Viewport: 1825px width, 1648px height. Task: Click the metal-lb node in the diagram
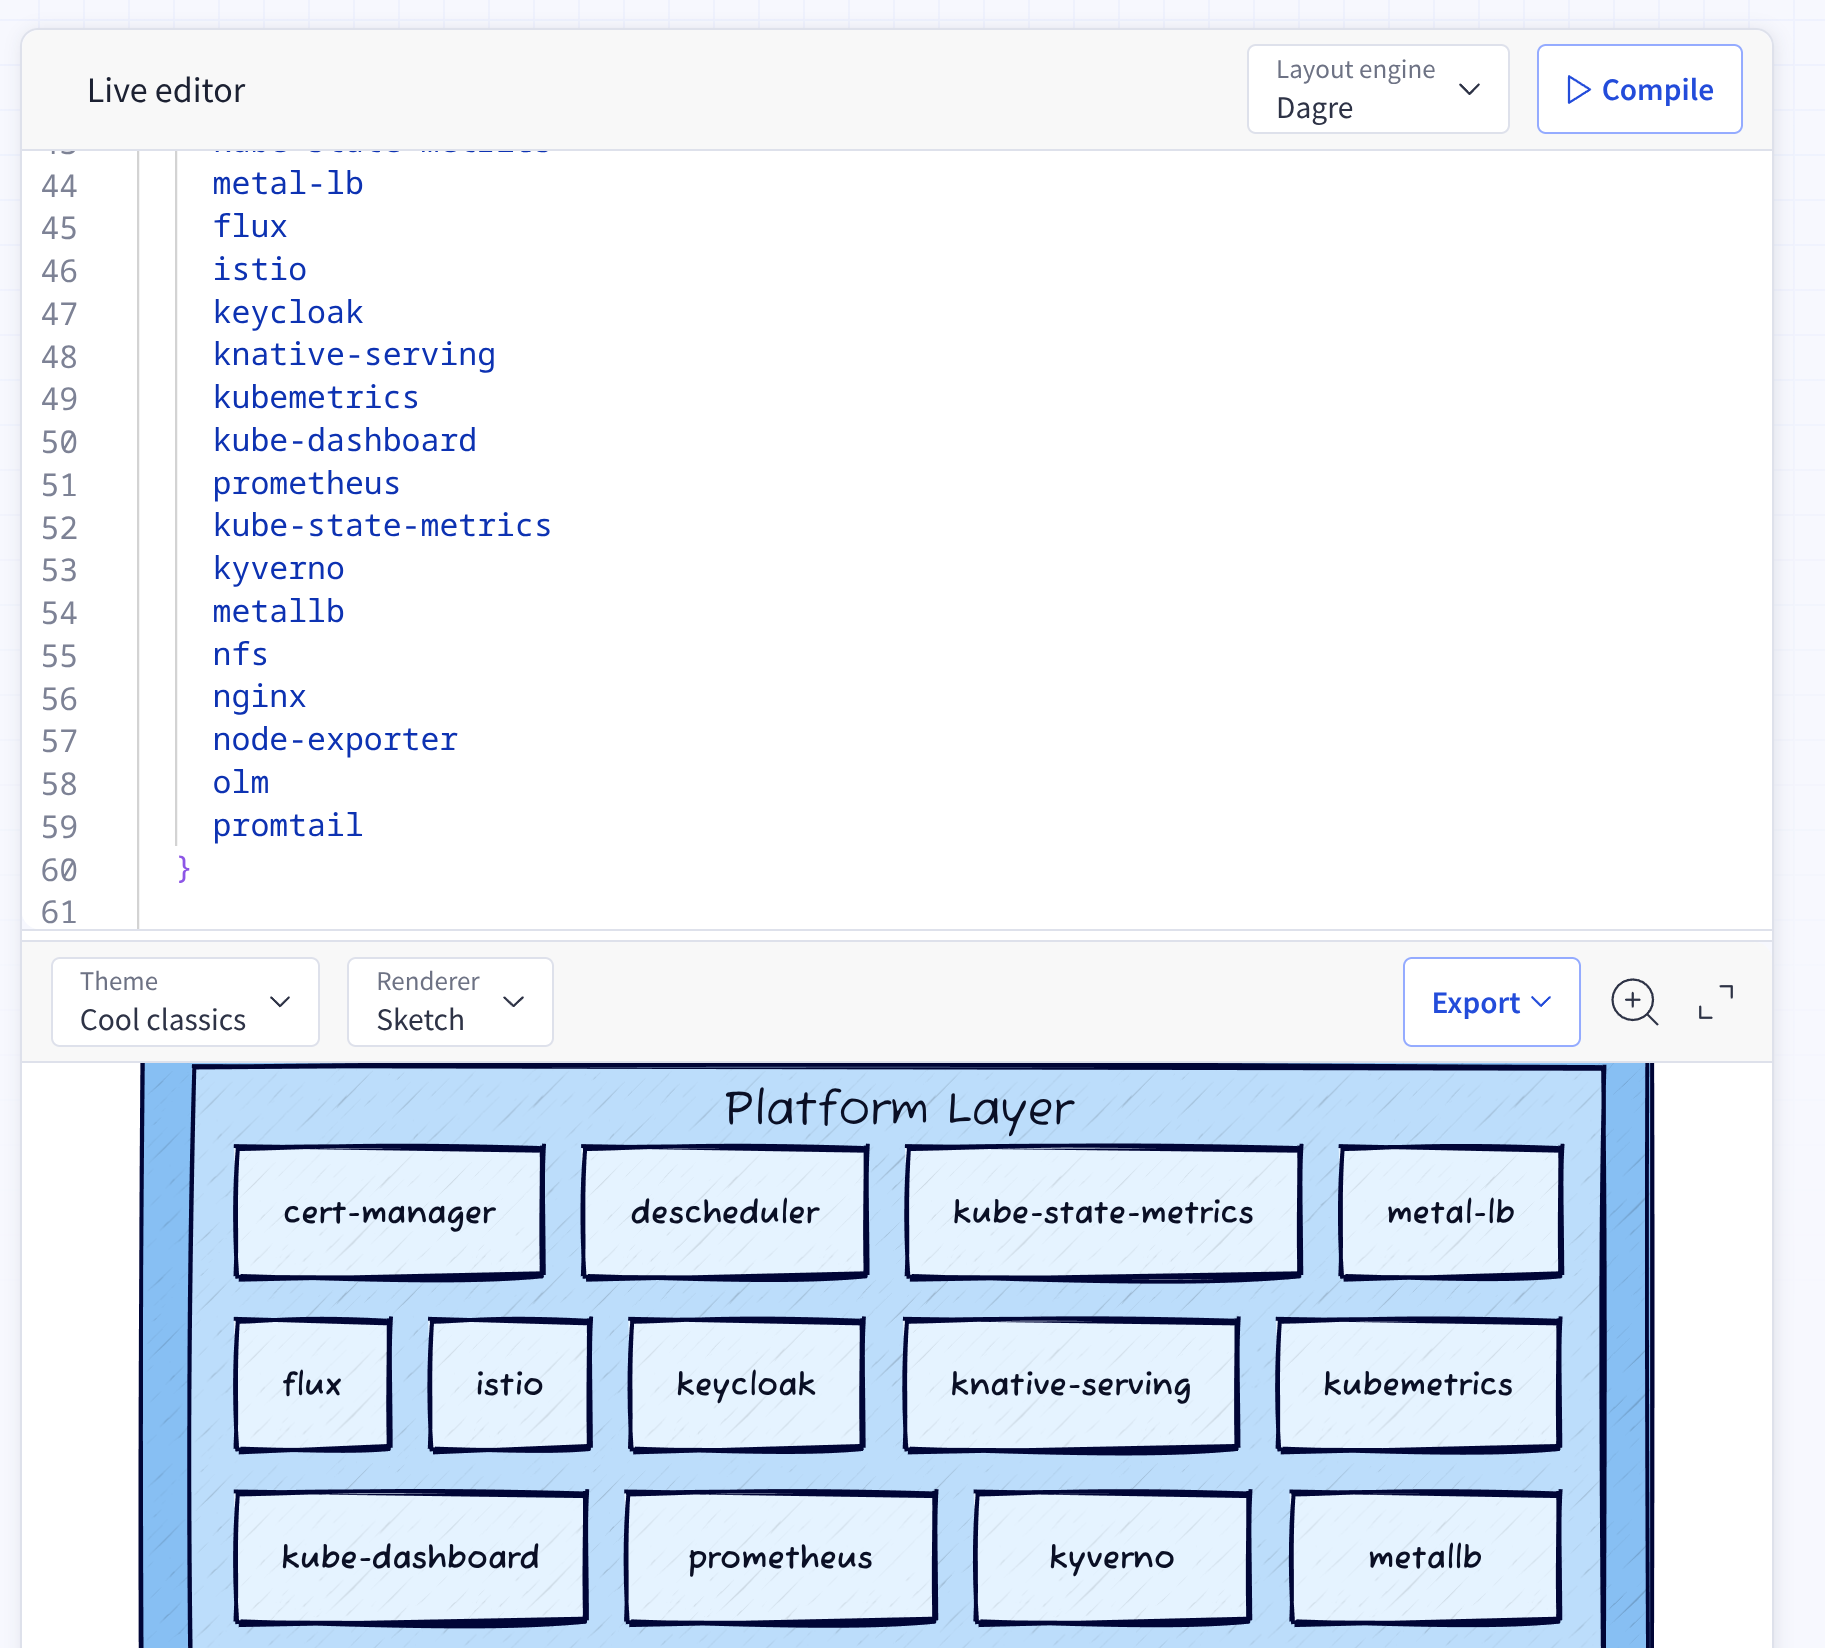point(1450,1212)
